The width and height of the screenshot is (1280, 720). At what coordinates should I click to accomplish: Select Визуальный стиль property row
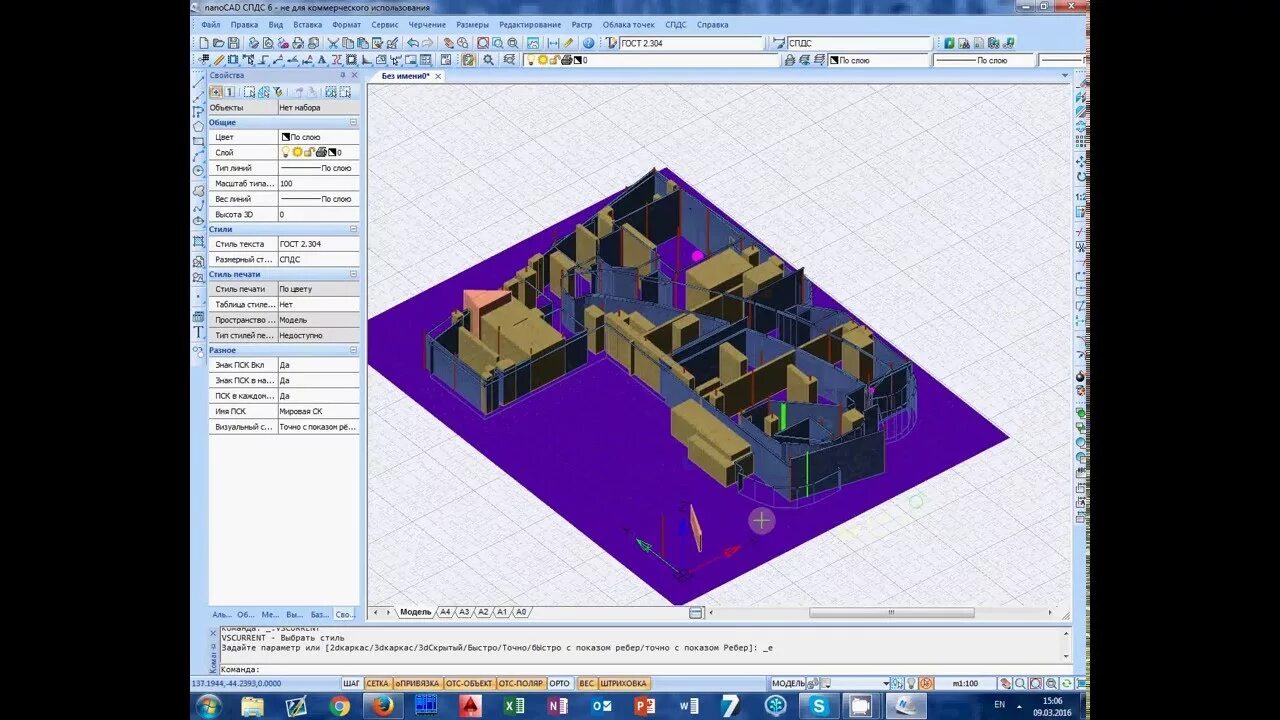[x=284, y=427]
